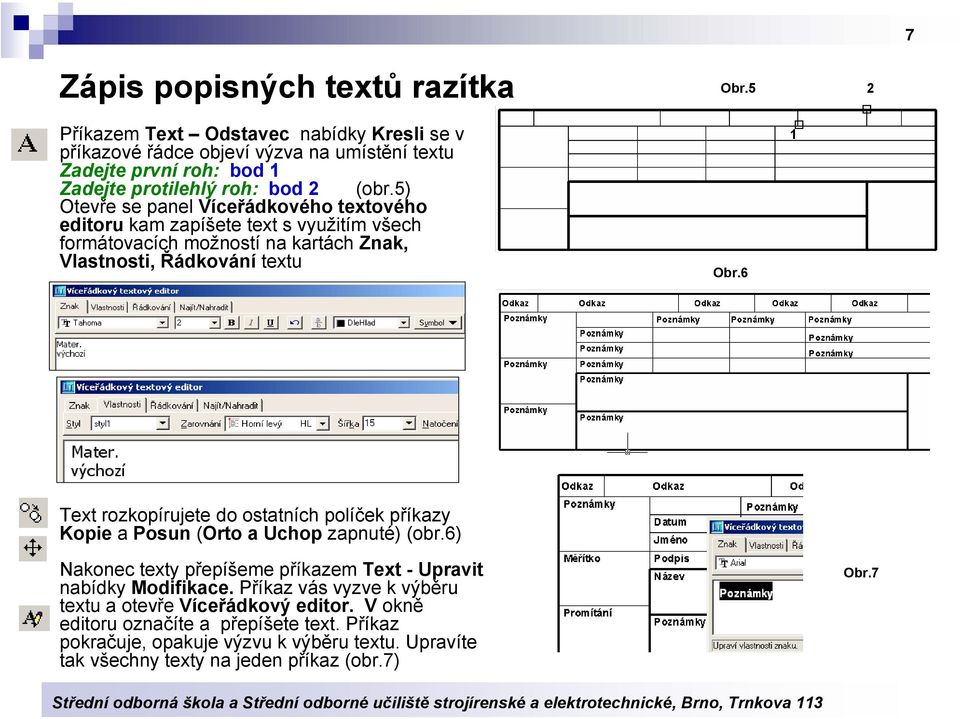Click the Text - Upravit edit icon

(x=32, y=618)
